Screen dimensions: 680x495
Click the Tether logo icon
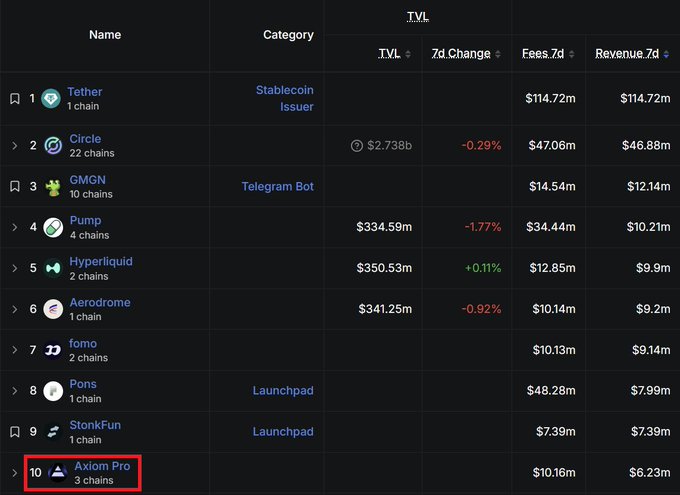(51, 99)
